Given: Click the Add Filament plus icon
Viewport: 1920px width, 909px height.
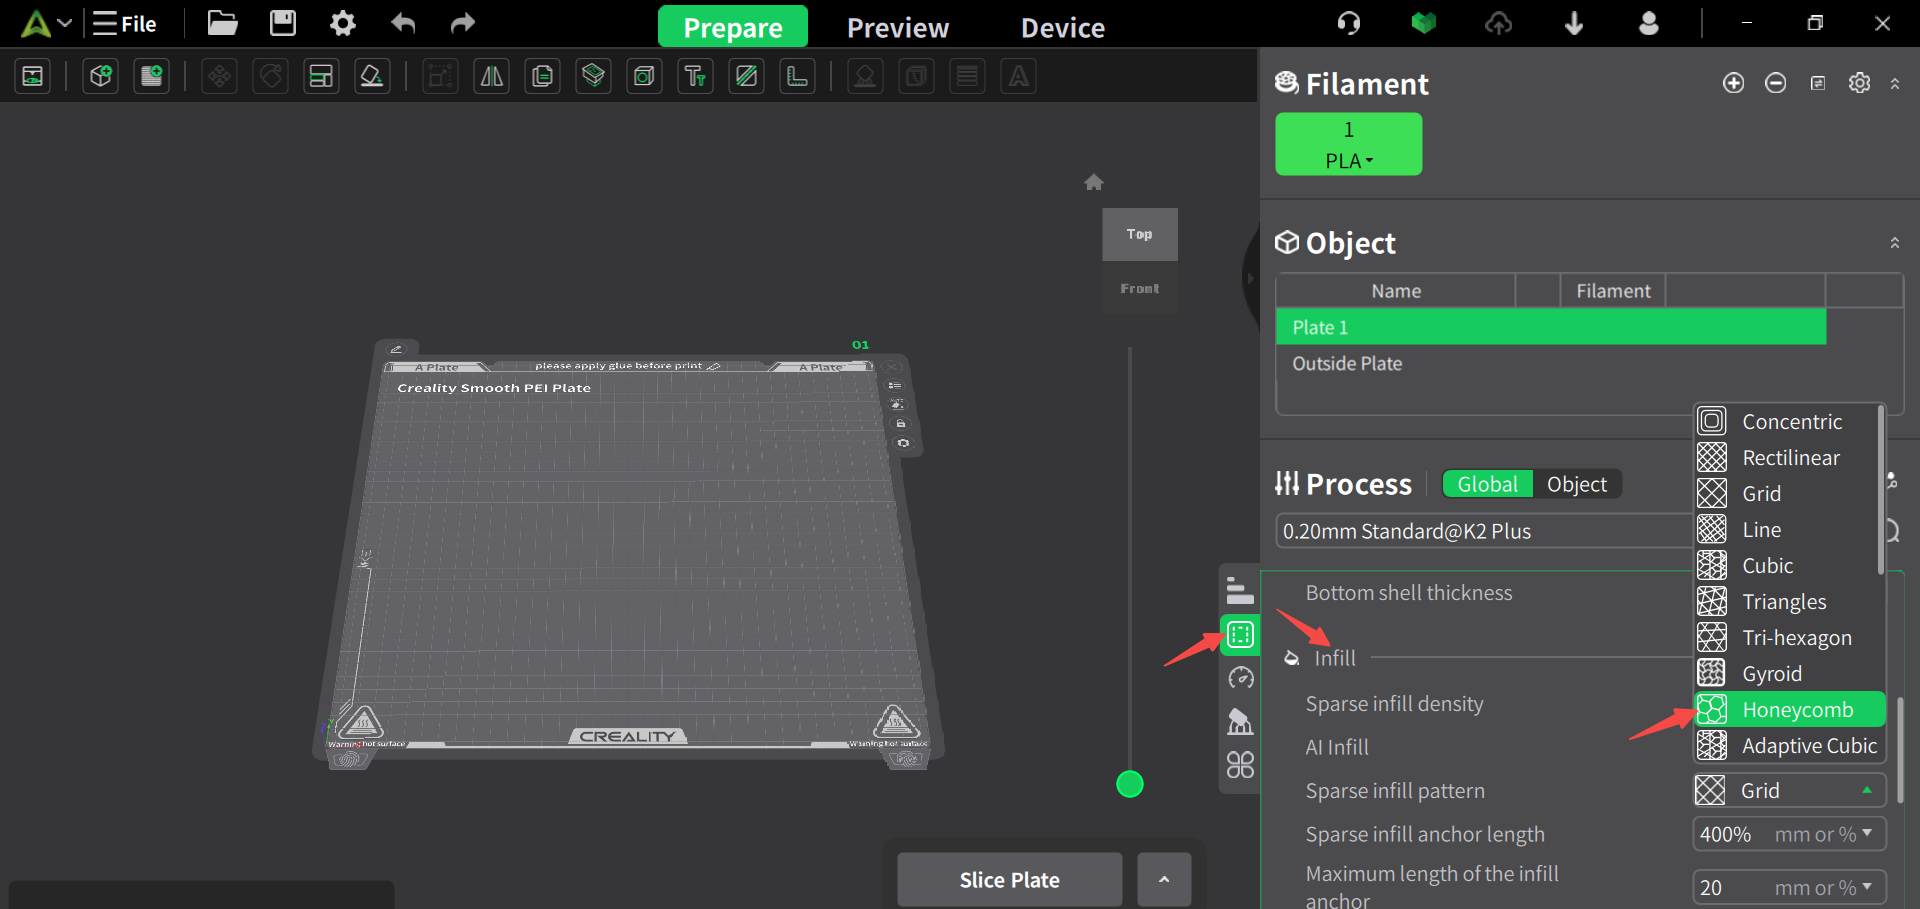Looking at the screenshot, I should 1733,83.
